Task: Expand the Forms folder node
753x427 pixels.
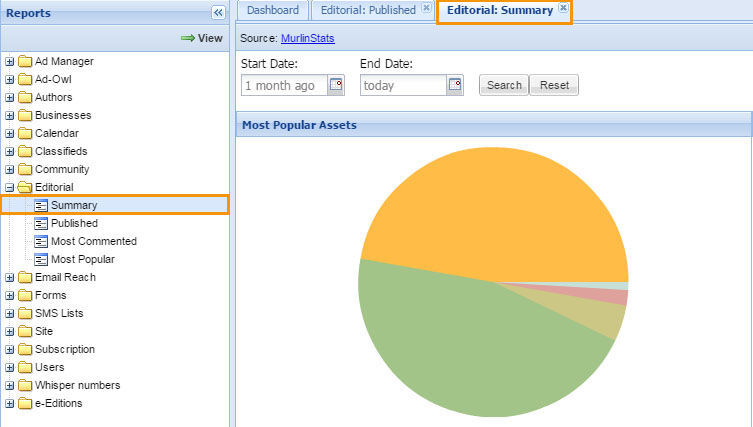Action: (x=10, y=295)
